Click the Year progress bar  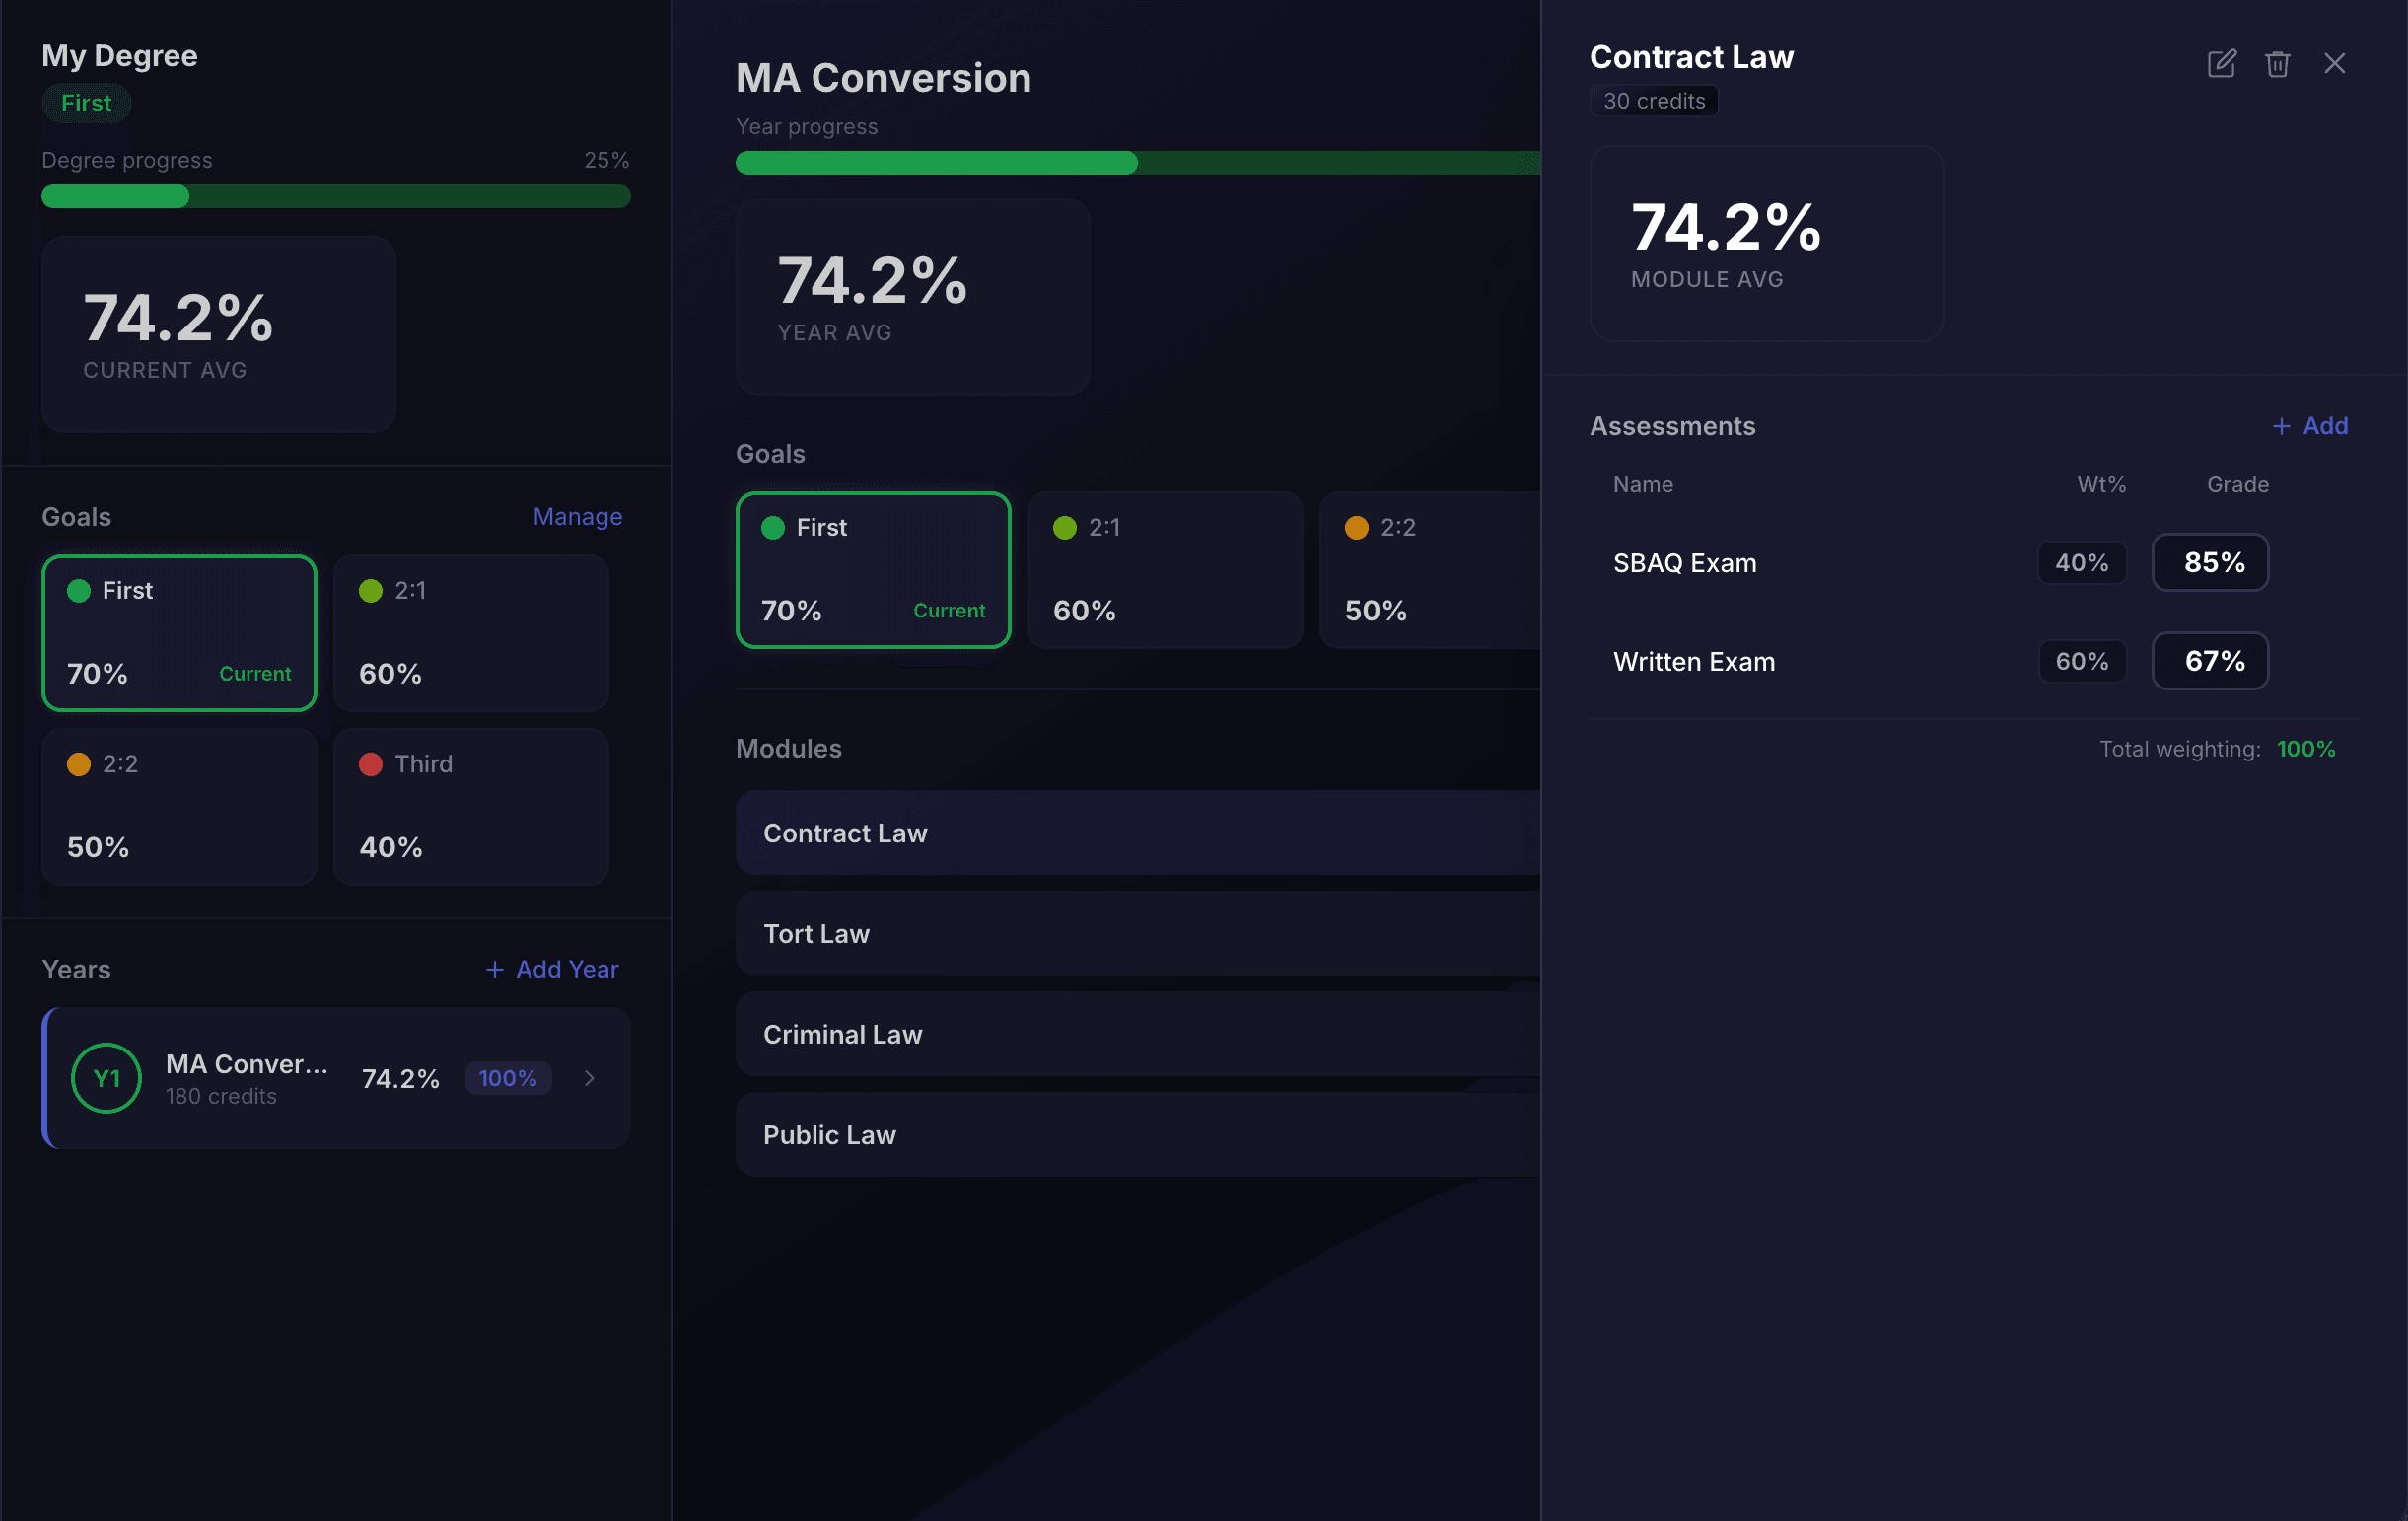(x=1138, y=163)
